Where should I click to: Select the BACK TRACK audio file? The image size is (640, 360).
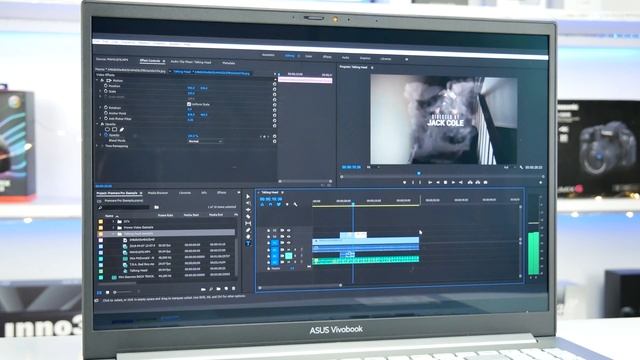pos(136,277)
